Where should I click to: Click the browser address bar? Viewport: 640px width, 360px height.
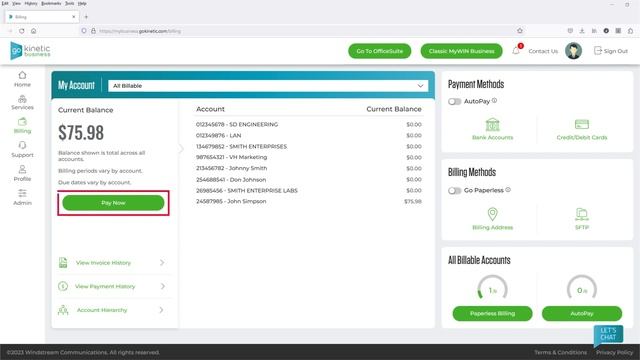pyautogui.click(x=298, y=31)
